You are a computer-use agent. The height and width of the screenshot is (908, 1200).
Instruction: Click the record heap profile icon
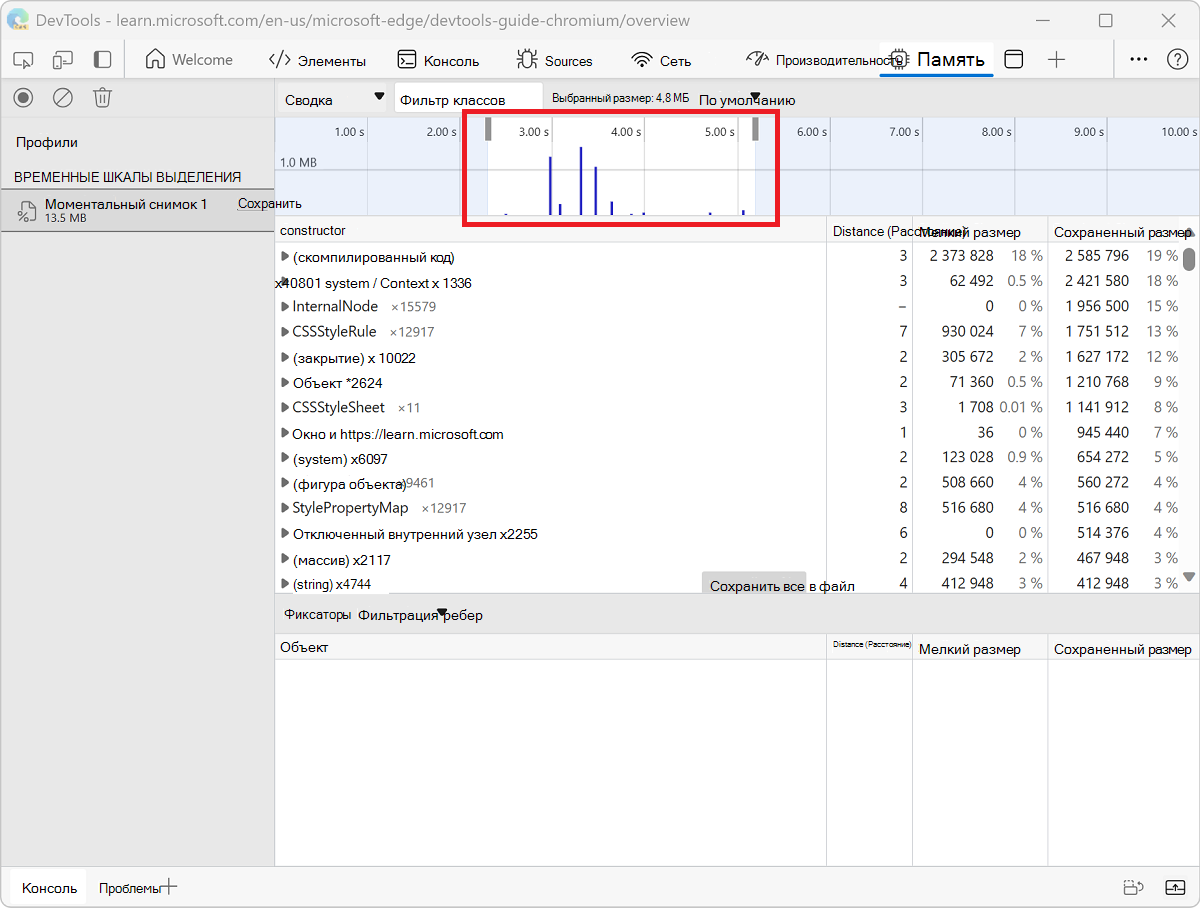(24, 97)
